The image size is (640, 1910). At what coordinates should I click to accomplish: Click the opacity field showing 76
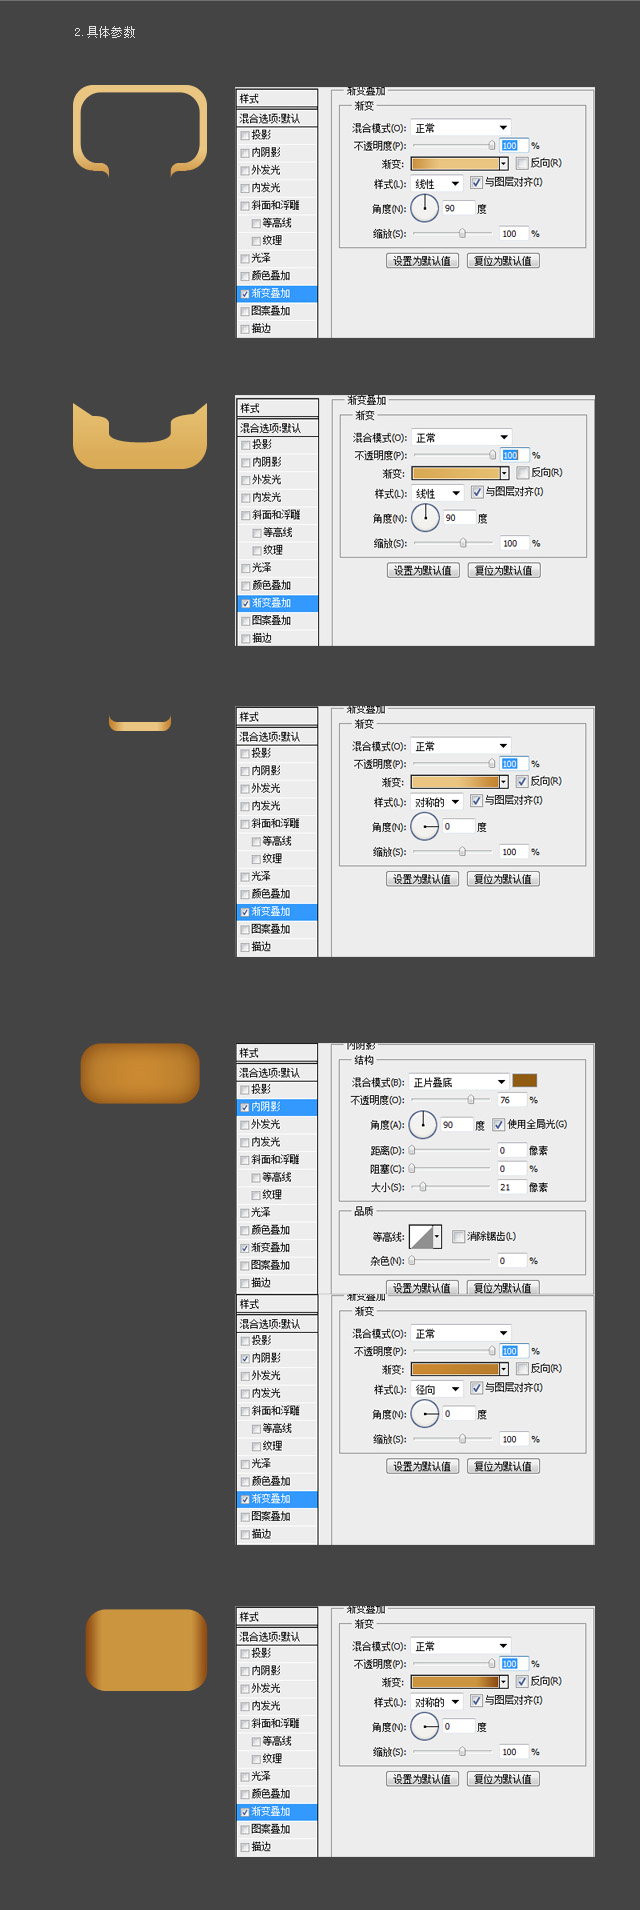(x=510, y=1100)
